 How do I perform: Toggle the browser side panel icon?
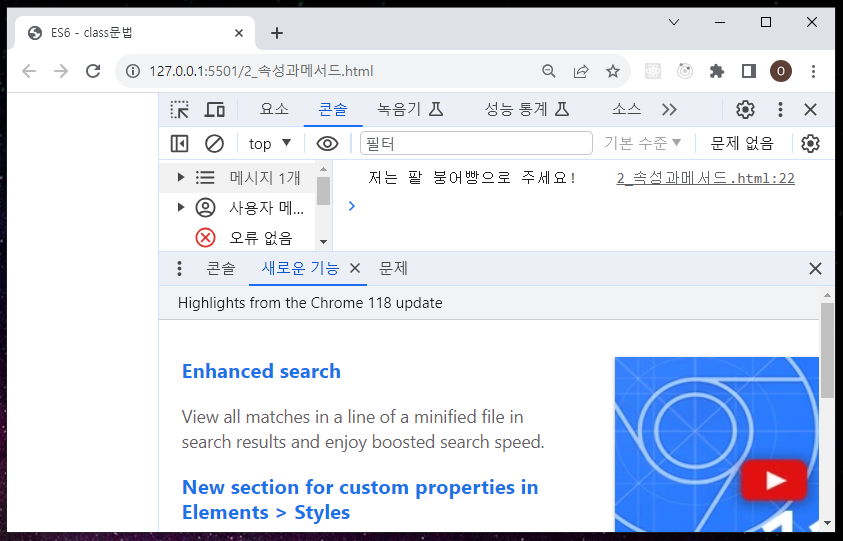pos(749,71)
